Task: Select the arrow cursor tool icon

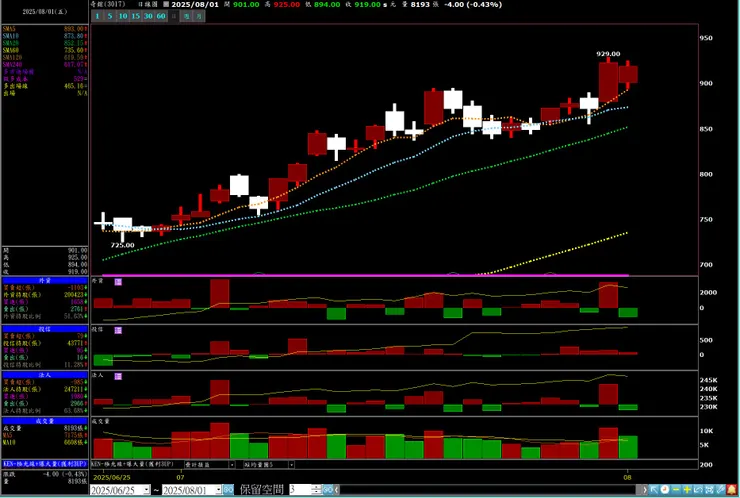Action: [x=654, y=490]
